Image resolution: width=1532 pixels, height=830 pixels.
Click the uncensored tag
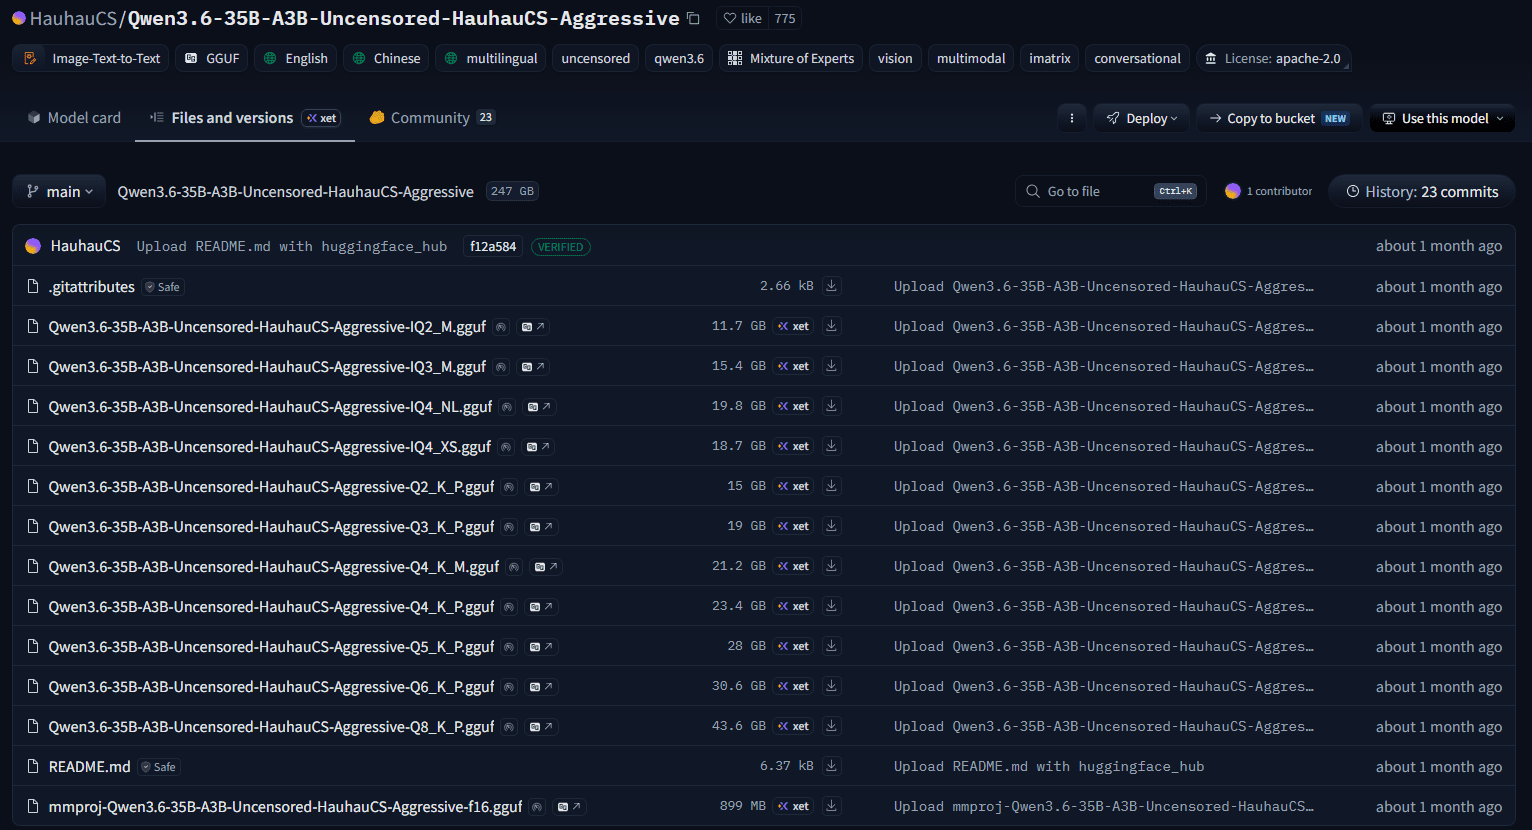(x=596, y=58)
